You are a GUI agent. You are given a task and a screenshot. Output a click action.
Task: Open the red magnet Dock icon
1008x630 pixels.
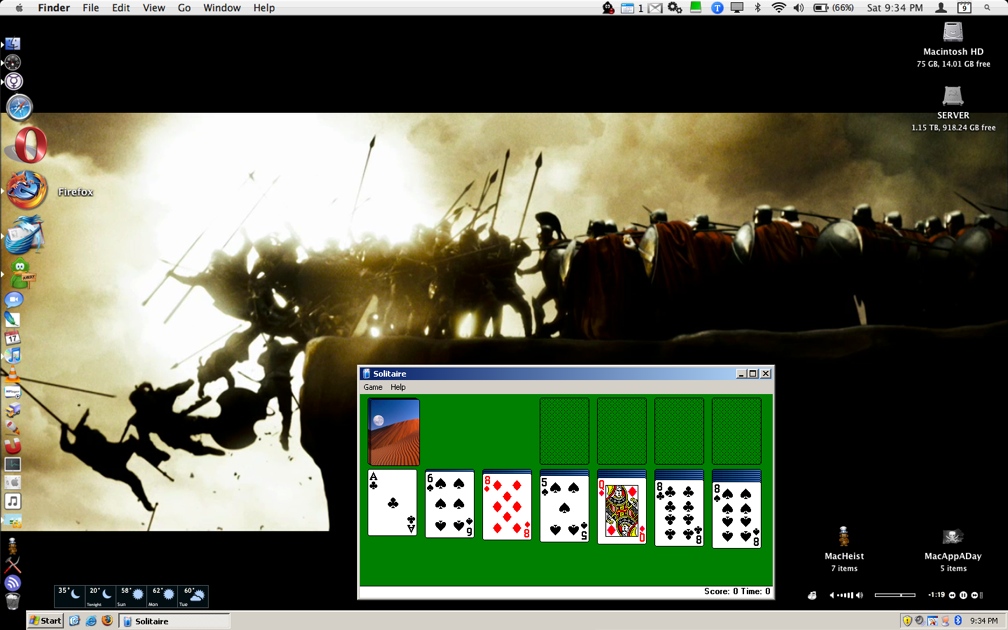(x=13, y=446)
